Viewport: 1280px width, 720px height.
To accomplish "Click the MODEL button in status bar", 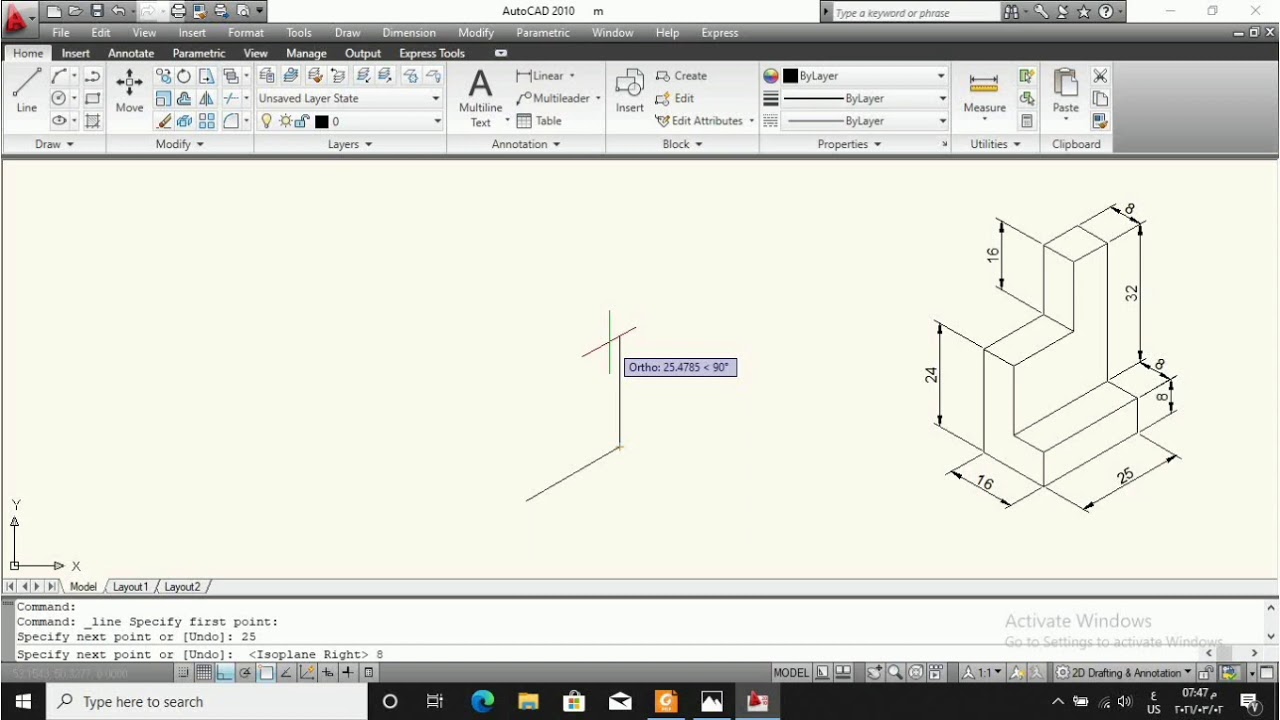I will coord(791,673).
